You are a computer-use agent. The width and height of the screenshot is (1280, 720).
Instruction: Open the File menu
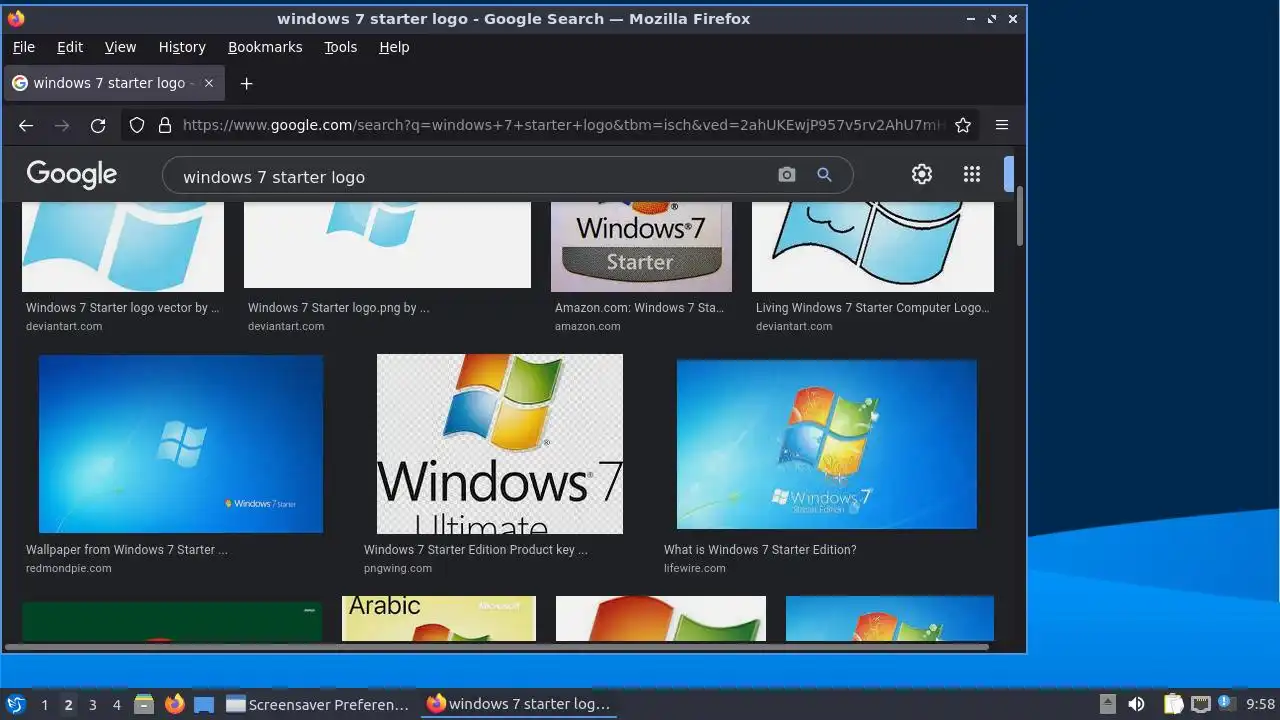(x=24, y=47)
